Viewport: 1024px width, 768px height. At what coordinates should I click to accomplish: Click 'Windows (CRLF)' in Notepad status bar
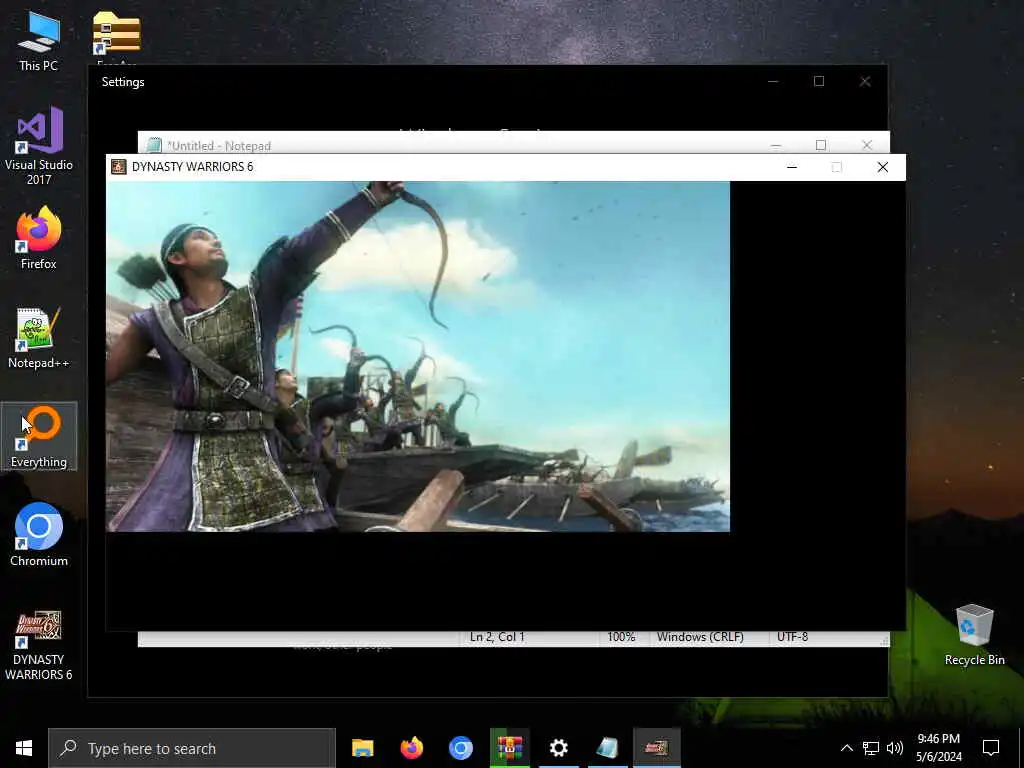[x=700, y=637]
